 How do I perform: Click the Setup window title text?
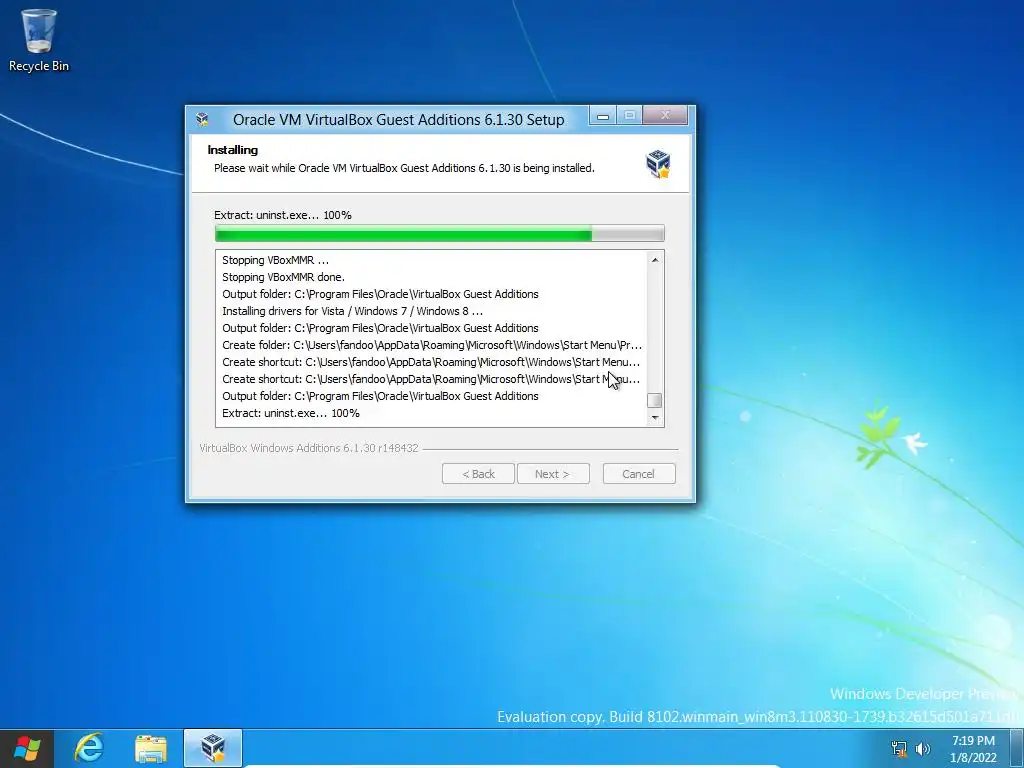pyautogui.click(x=398, y=120)
